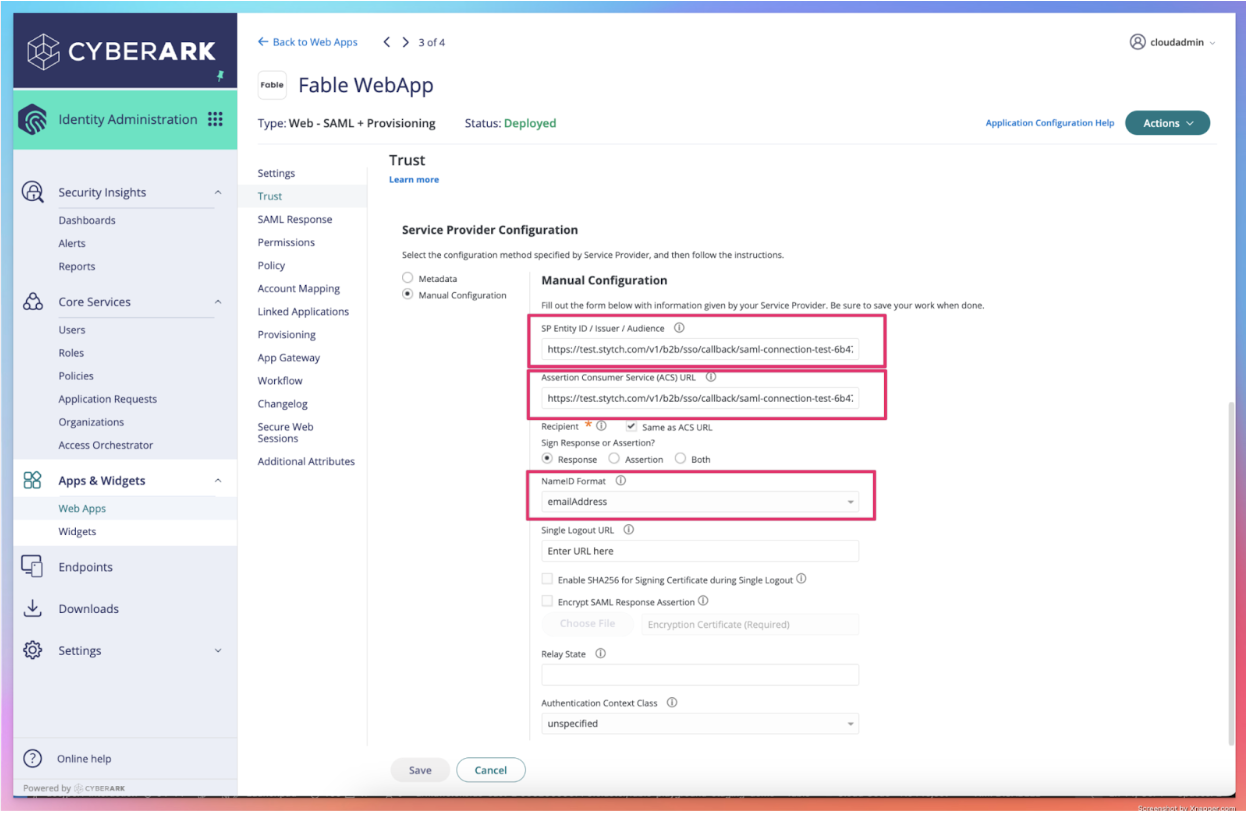Image resolution: width=1248 pixels, height=814 pixels.
Task: Click the cloudadmin user avatar icon
Action: tap(1137, 42)
